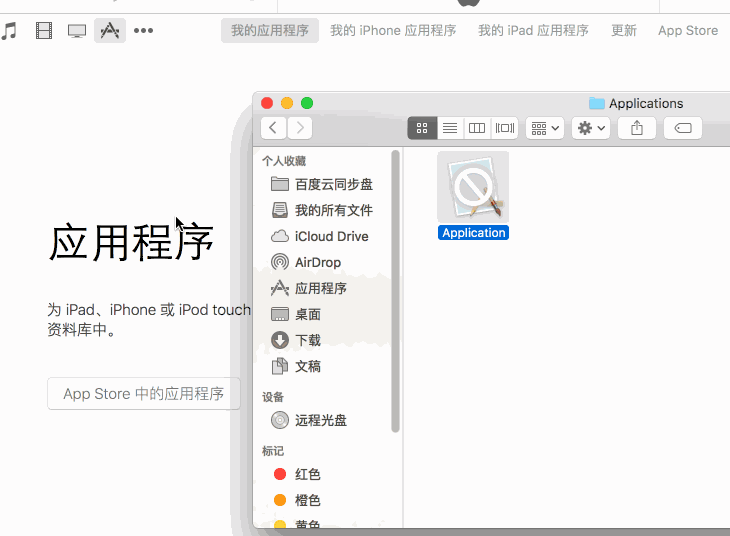Switch Finder to Cover Flow view
This screenshot has height=536, width=730.
505,128
